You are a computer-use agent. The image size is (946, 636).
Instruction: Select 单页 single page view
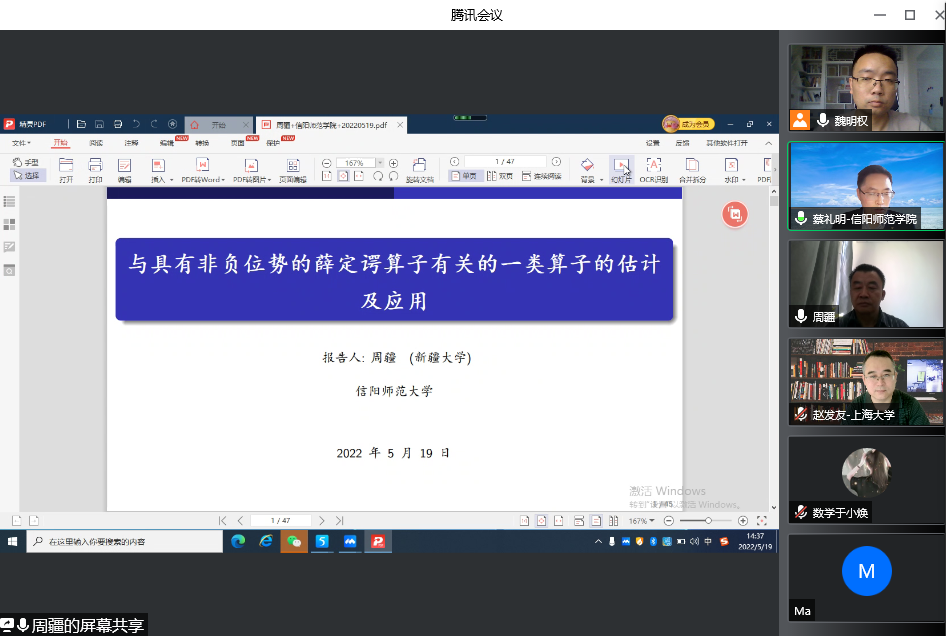[x=464, y=176]
